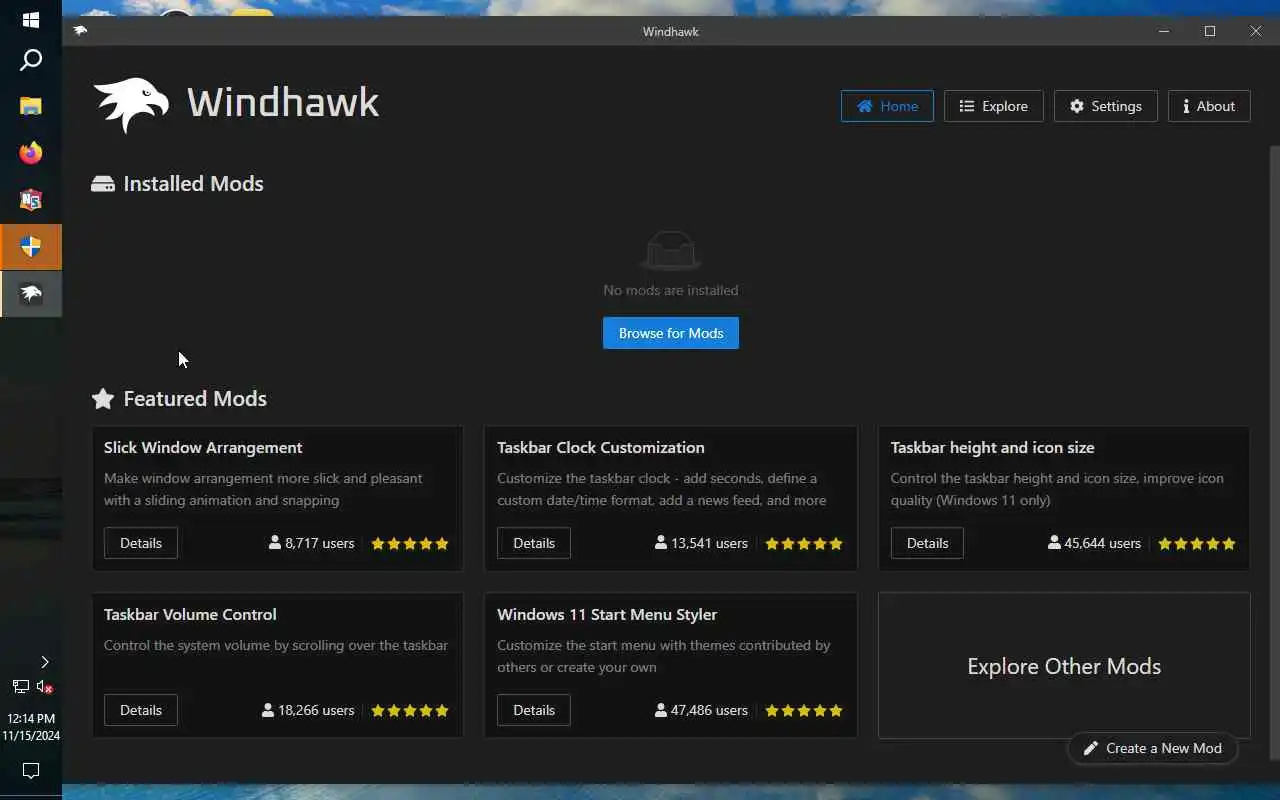This screenshot has height=800, width=1280.
Task: Open Firefox from the taskbar
Action: pyautogui.click(x=31, y=153)
